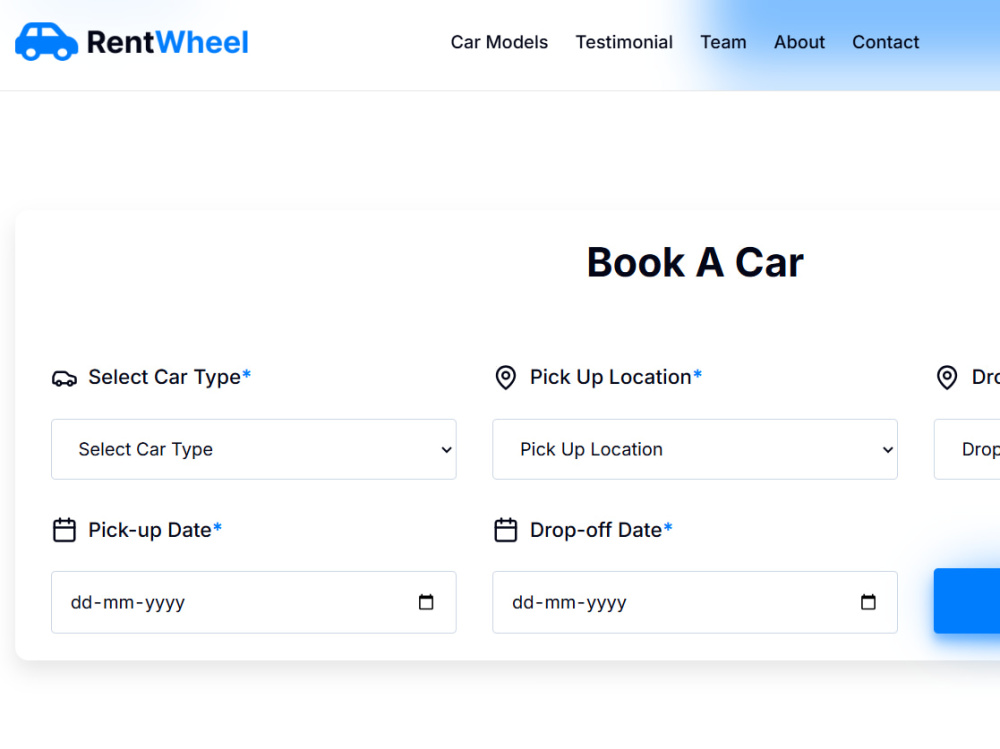Navigate to the About page link

799,42
